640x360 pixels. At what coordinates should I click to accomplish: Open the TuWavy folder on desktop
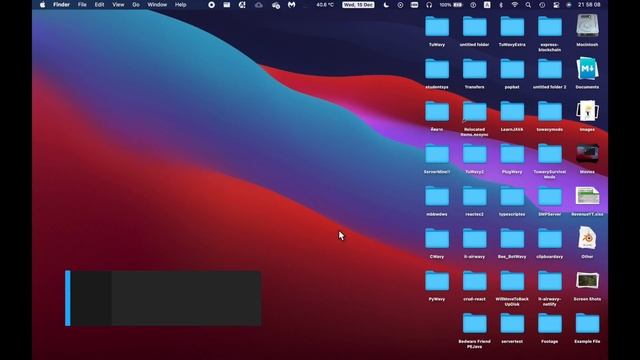437,27
